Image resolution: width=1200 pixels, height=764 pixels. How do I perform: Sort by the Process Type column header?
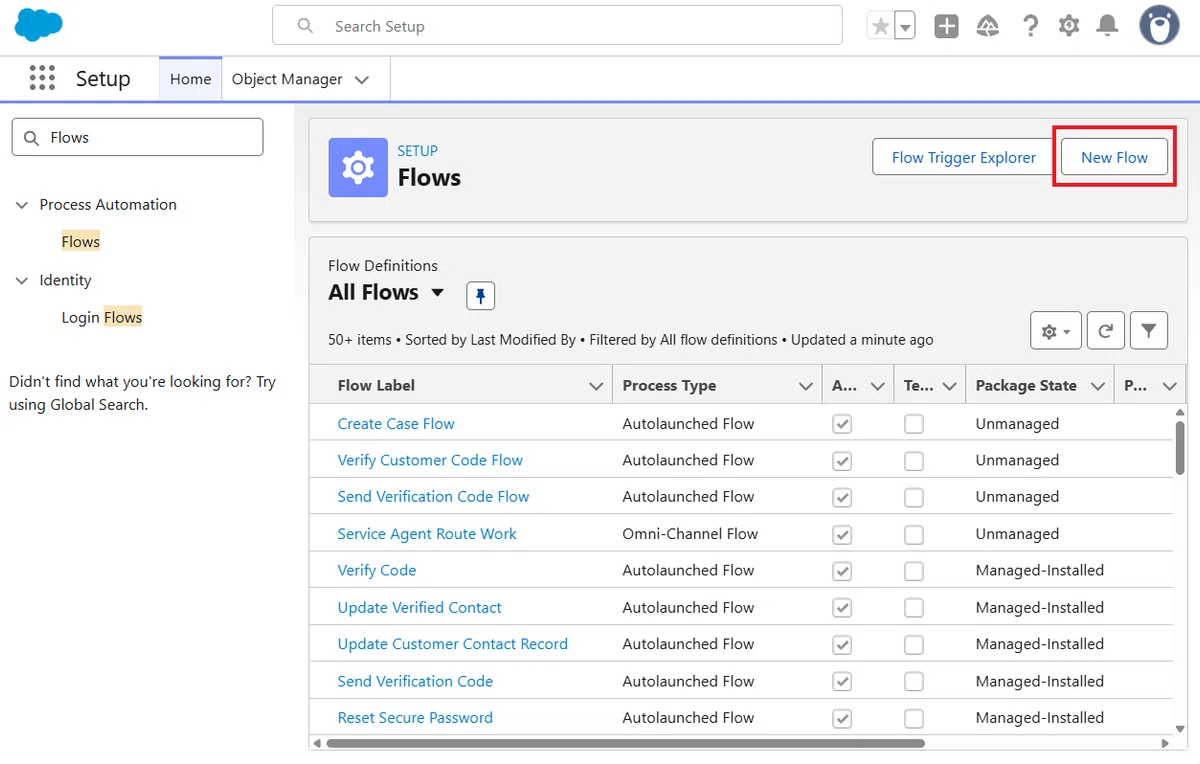coord(669,386)
